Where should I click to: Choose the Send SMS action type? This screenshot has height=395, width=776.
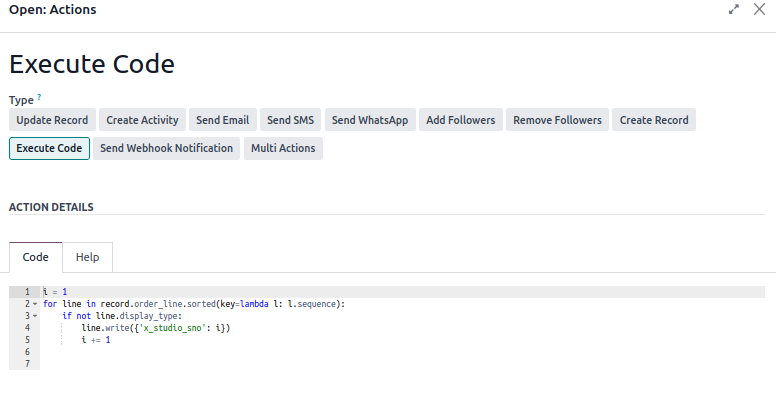291,120
